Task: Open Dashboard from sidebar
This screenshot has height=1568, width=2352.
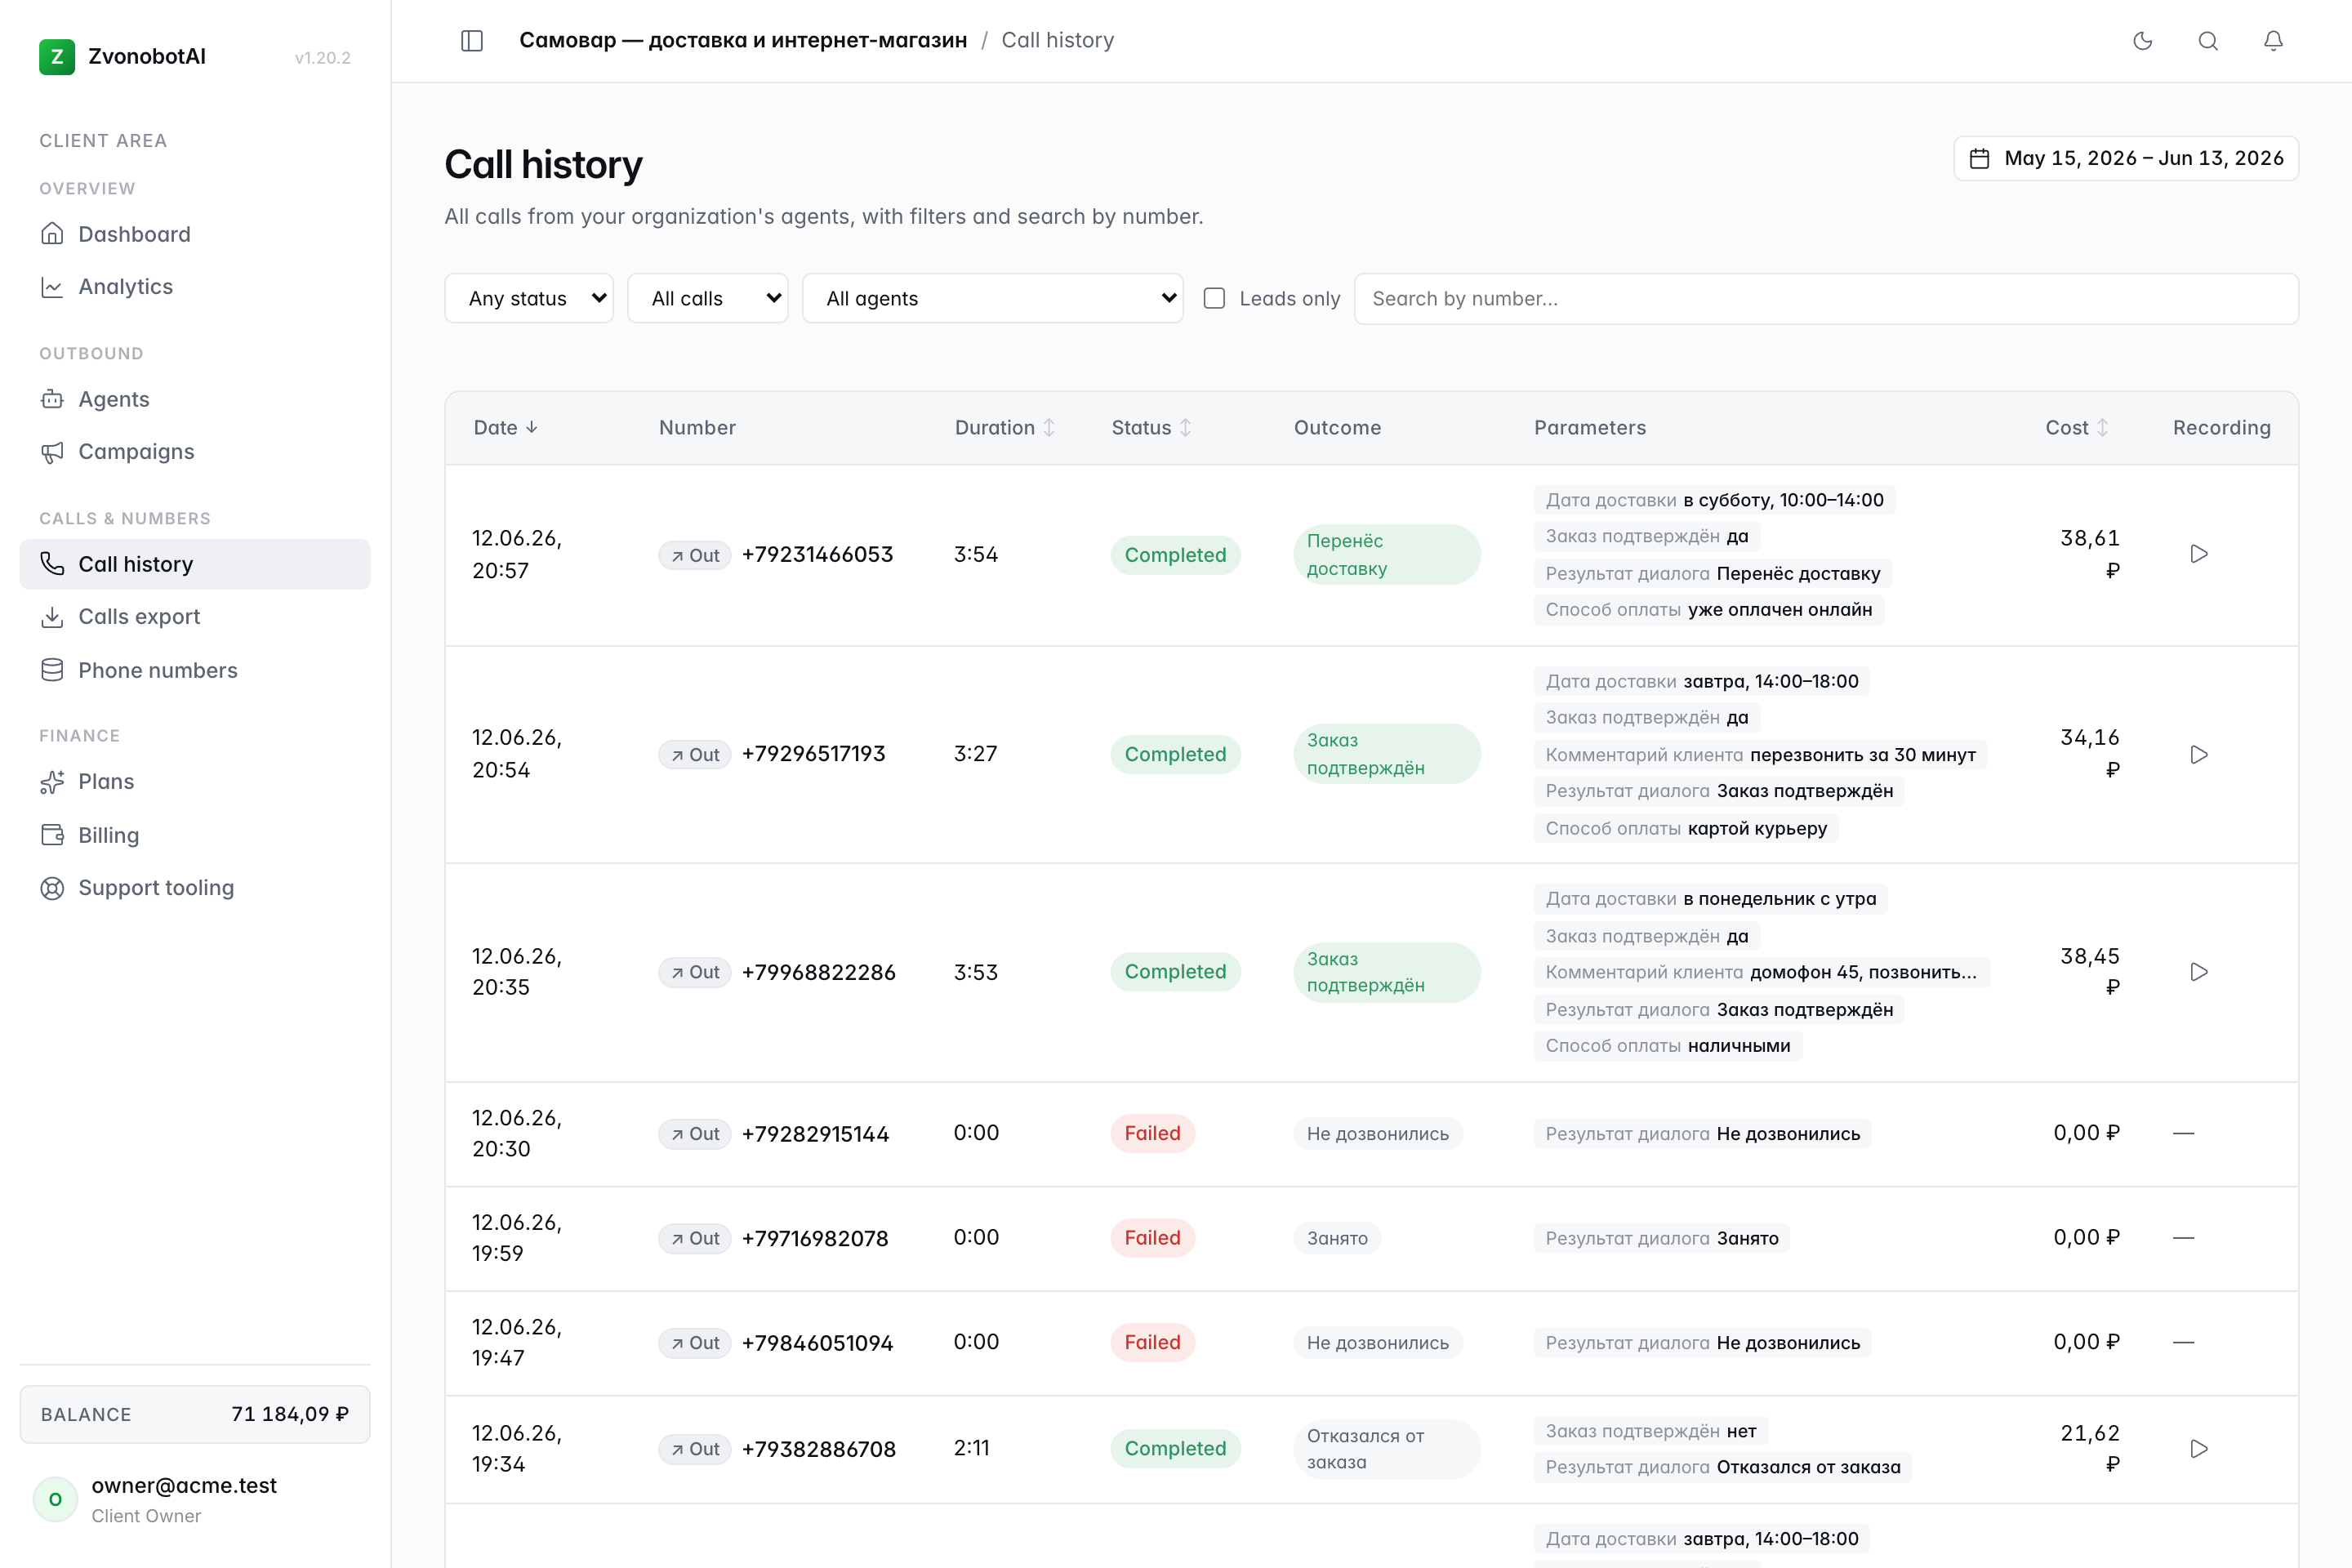Action: point(195,234)
